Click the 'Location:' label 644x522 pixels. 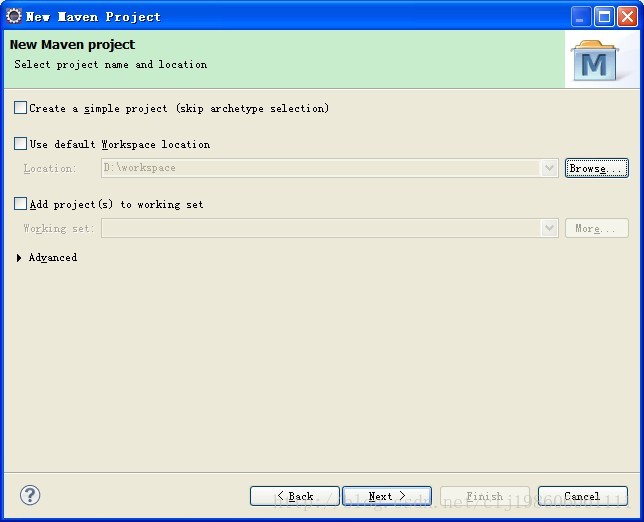pyautogui.click(x=50, y=168)
